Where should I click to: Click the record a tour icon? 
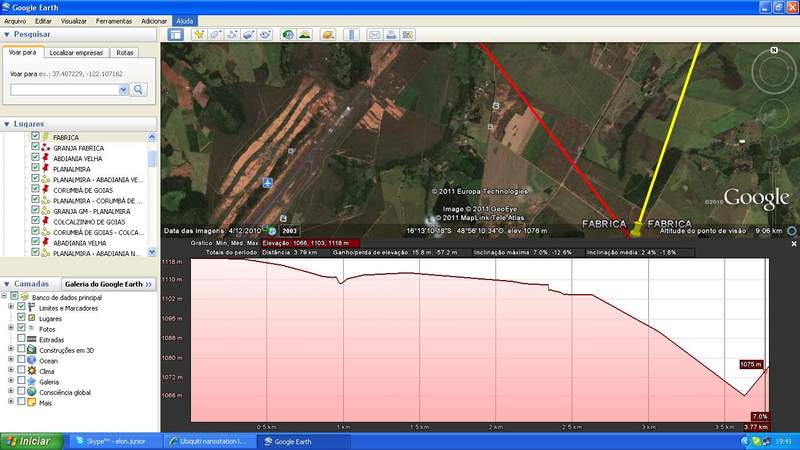tap(265, 35)
